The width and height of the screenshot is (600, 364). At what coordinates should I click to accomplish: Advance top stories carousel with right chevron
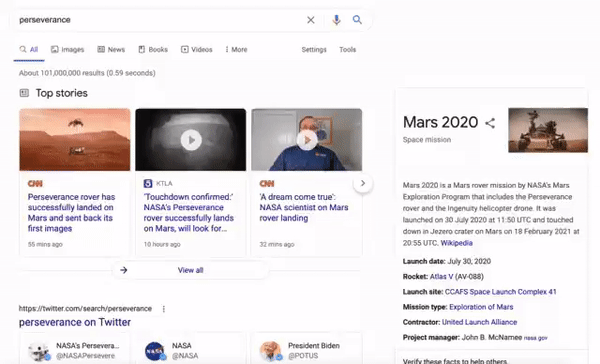click(x=363, y=183)
